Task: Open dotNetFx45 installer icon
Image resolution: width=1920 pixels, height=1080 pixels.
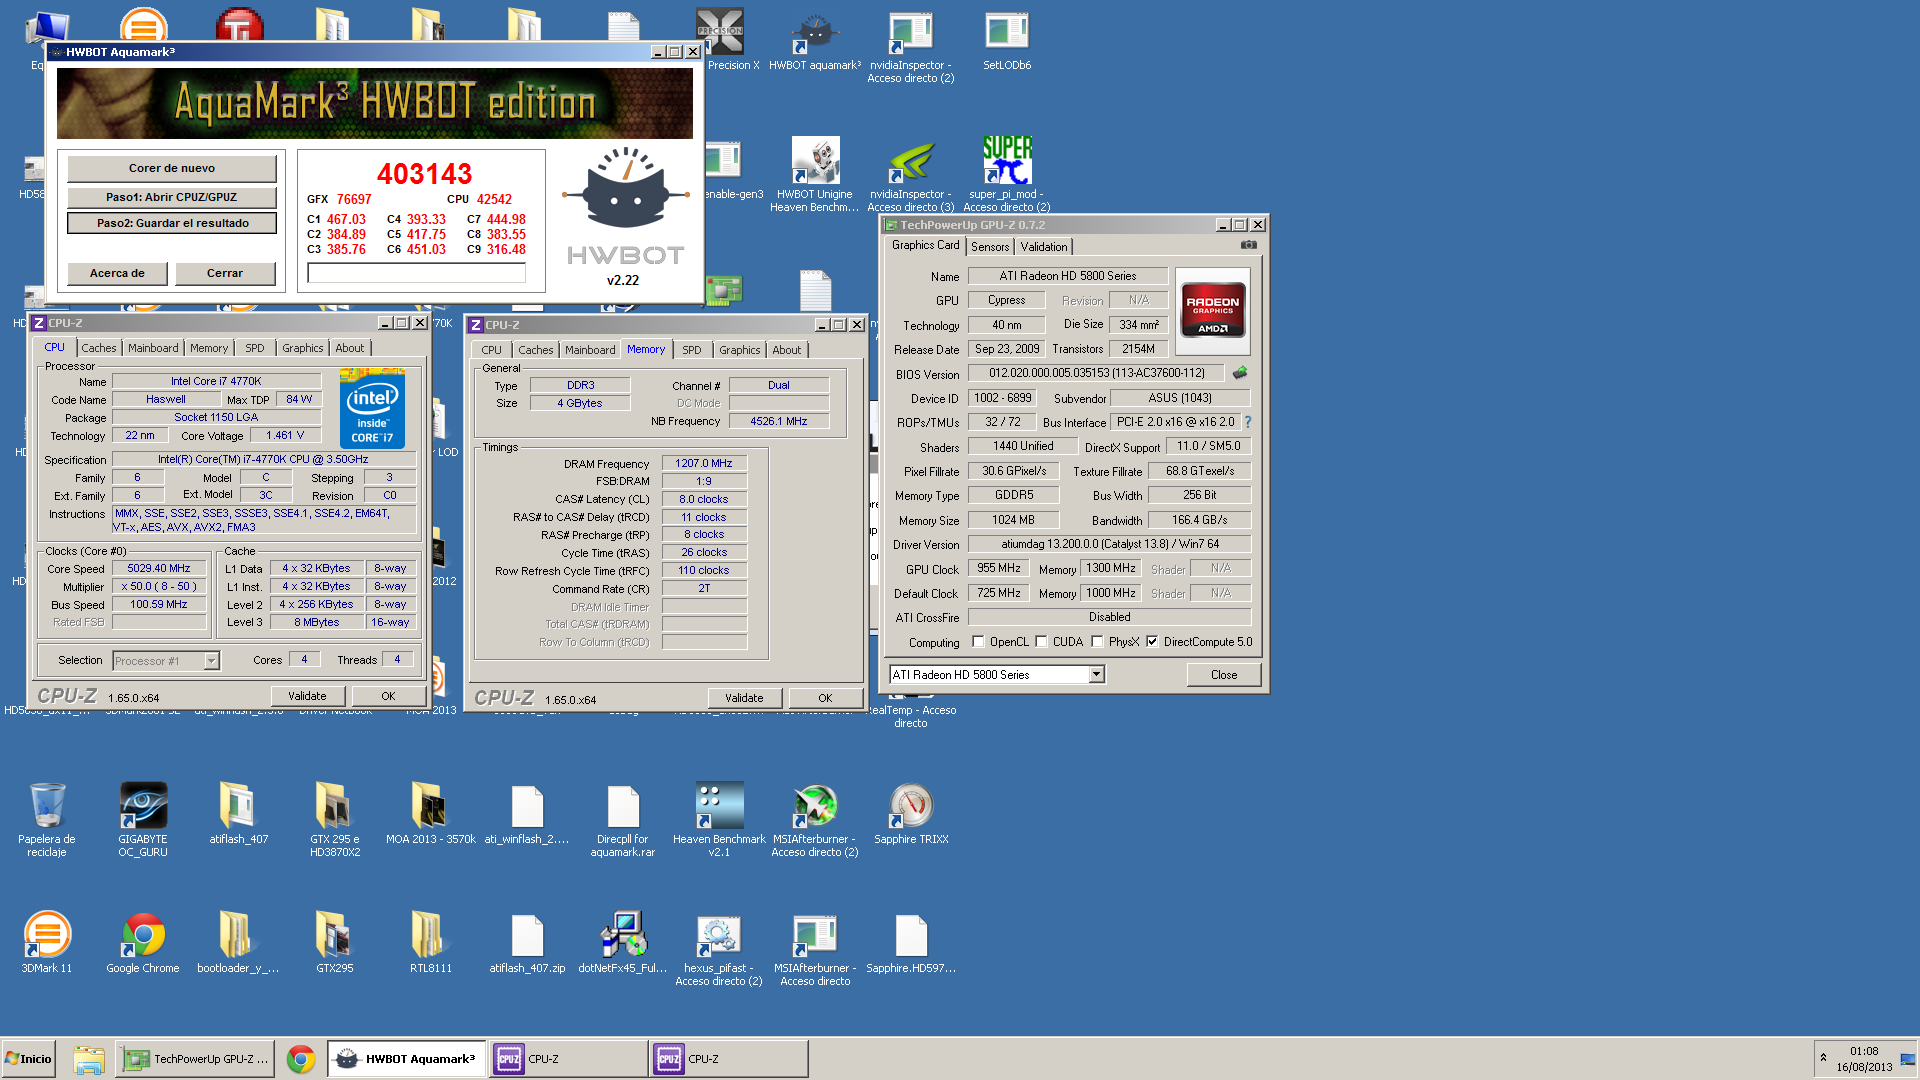Action: click(622, 942)
